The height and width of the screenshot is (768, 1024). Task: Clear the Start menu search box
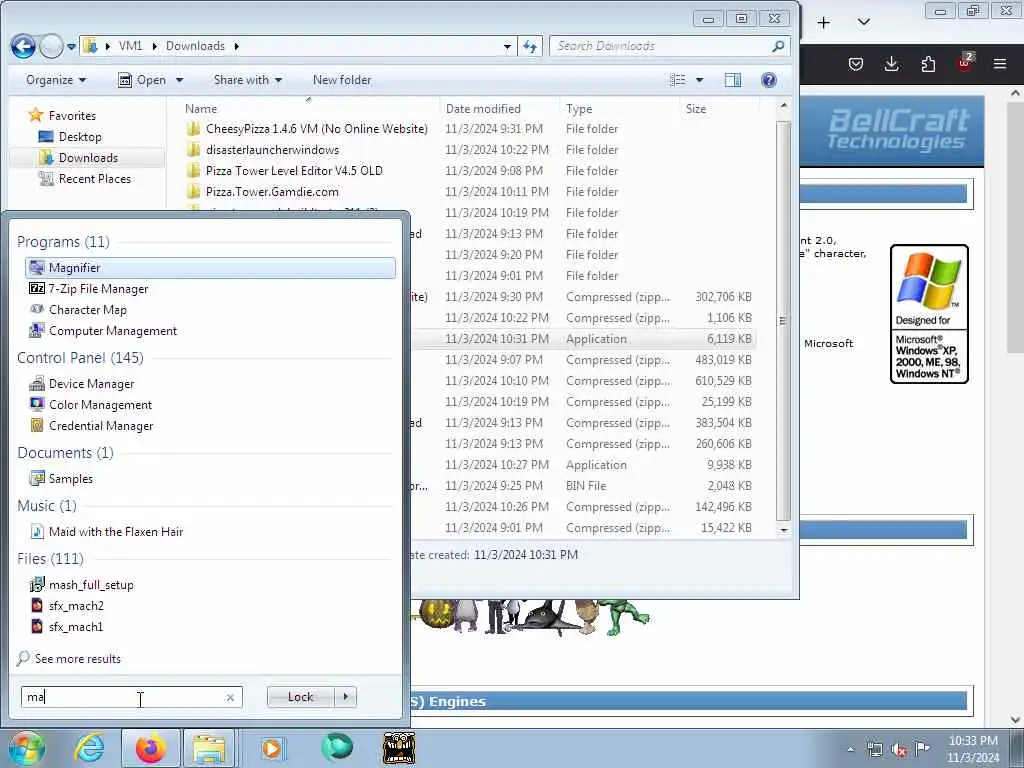pos(230,697)
